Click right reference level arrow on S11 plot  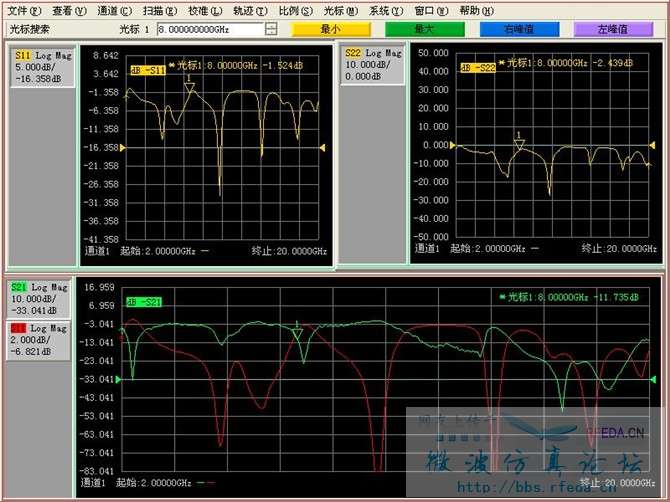click(x=322, y=148)
